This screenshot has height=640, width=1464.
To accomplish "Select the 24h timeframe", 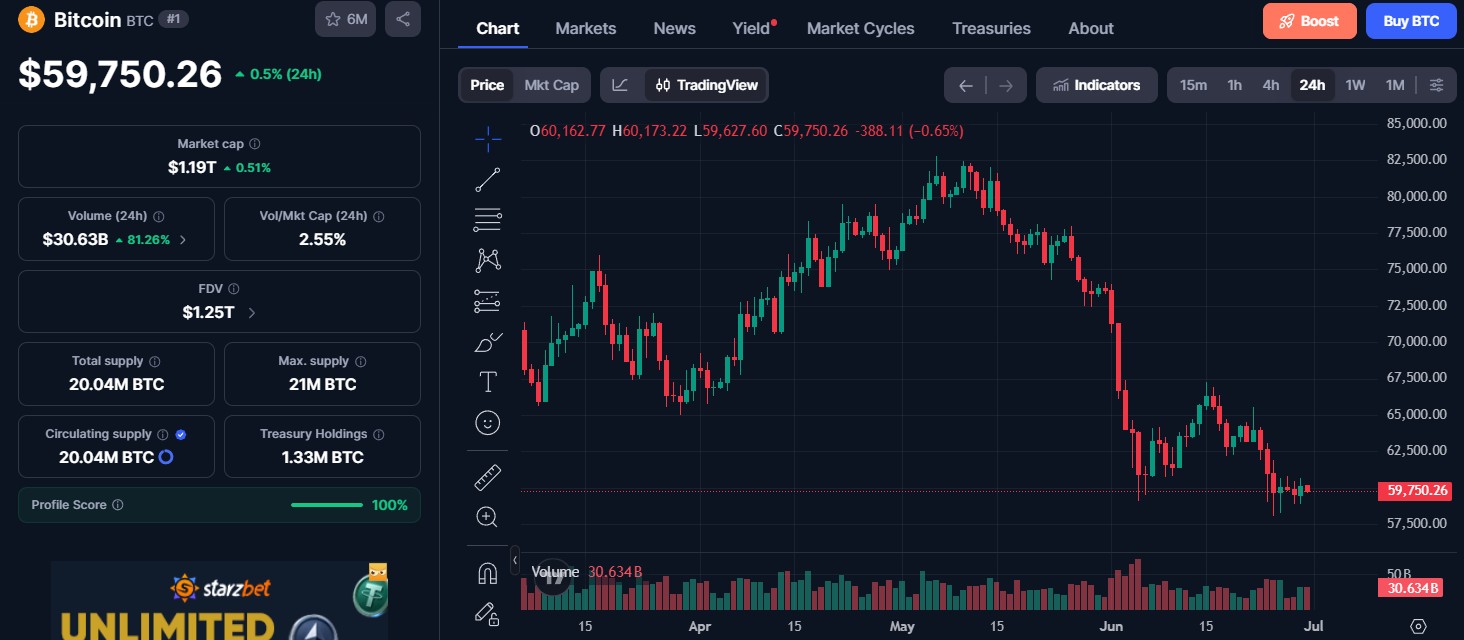I will [1312, 85].
